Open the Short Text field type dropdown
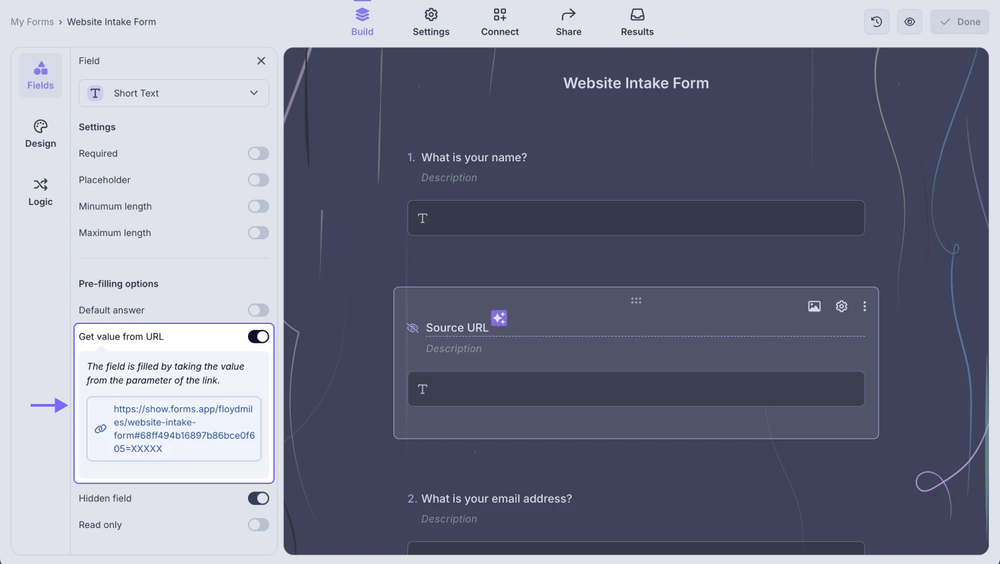The width and height of the screenshot is (1000, 564). tap(174, 93)
